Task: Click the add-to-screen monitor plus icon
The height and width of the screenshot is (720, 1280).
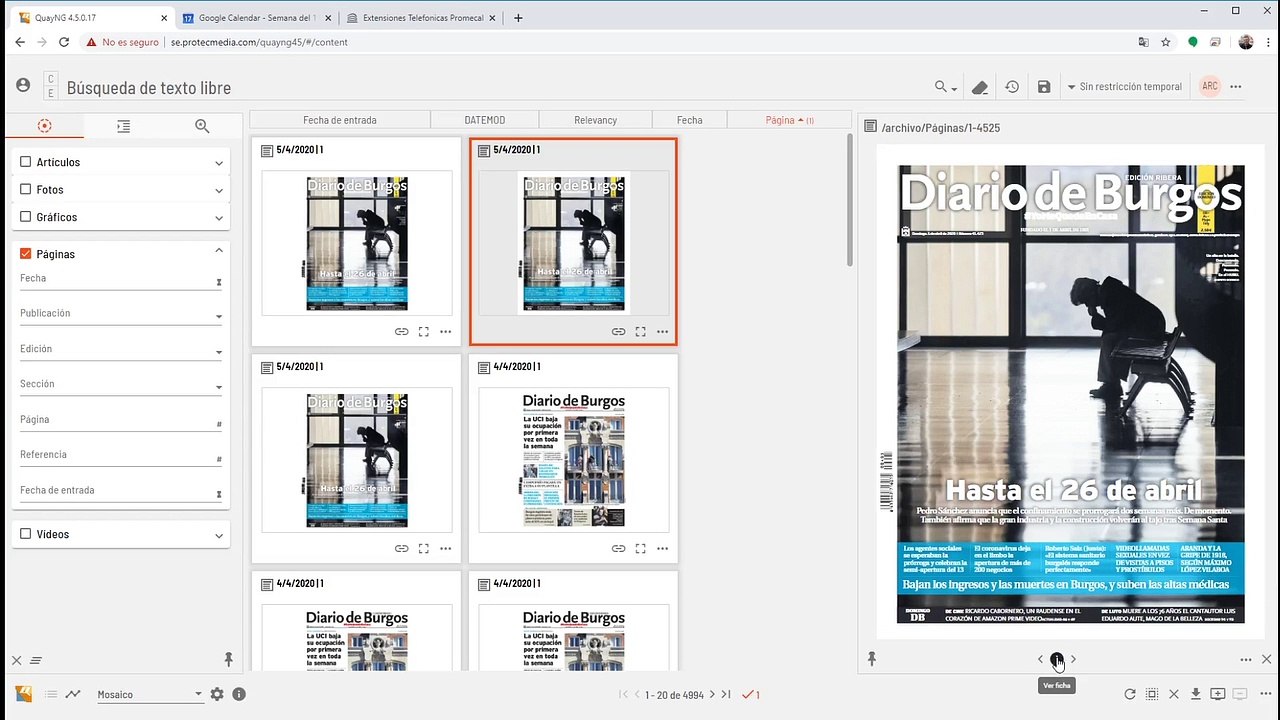Action: pos(1218,694)
